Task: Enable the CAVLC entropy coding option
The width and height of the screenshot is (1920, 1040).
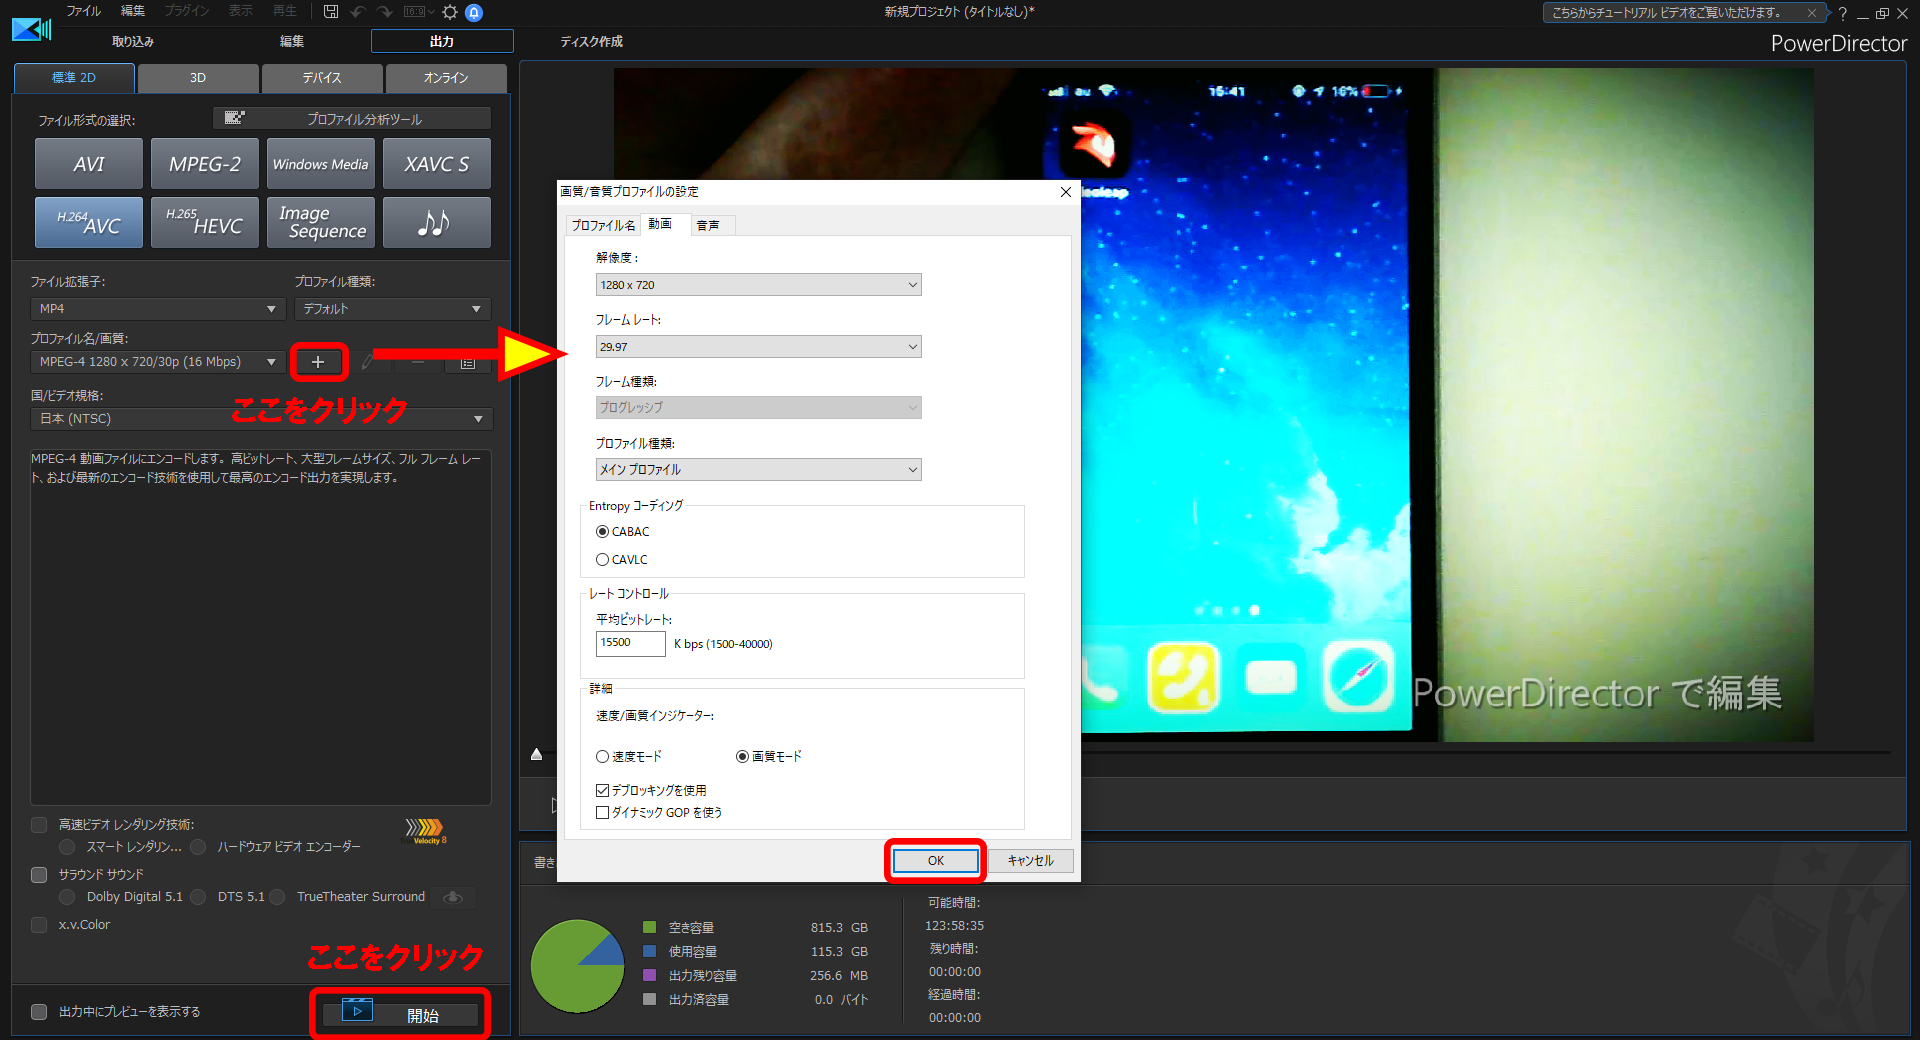Action: (x=603, y=559)
